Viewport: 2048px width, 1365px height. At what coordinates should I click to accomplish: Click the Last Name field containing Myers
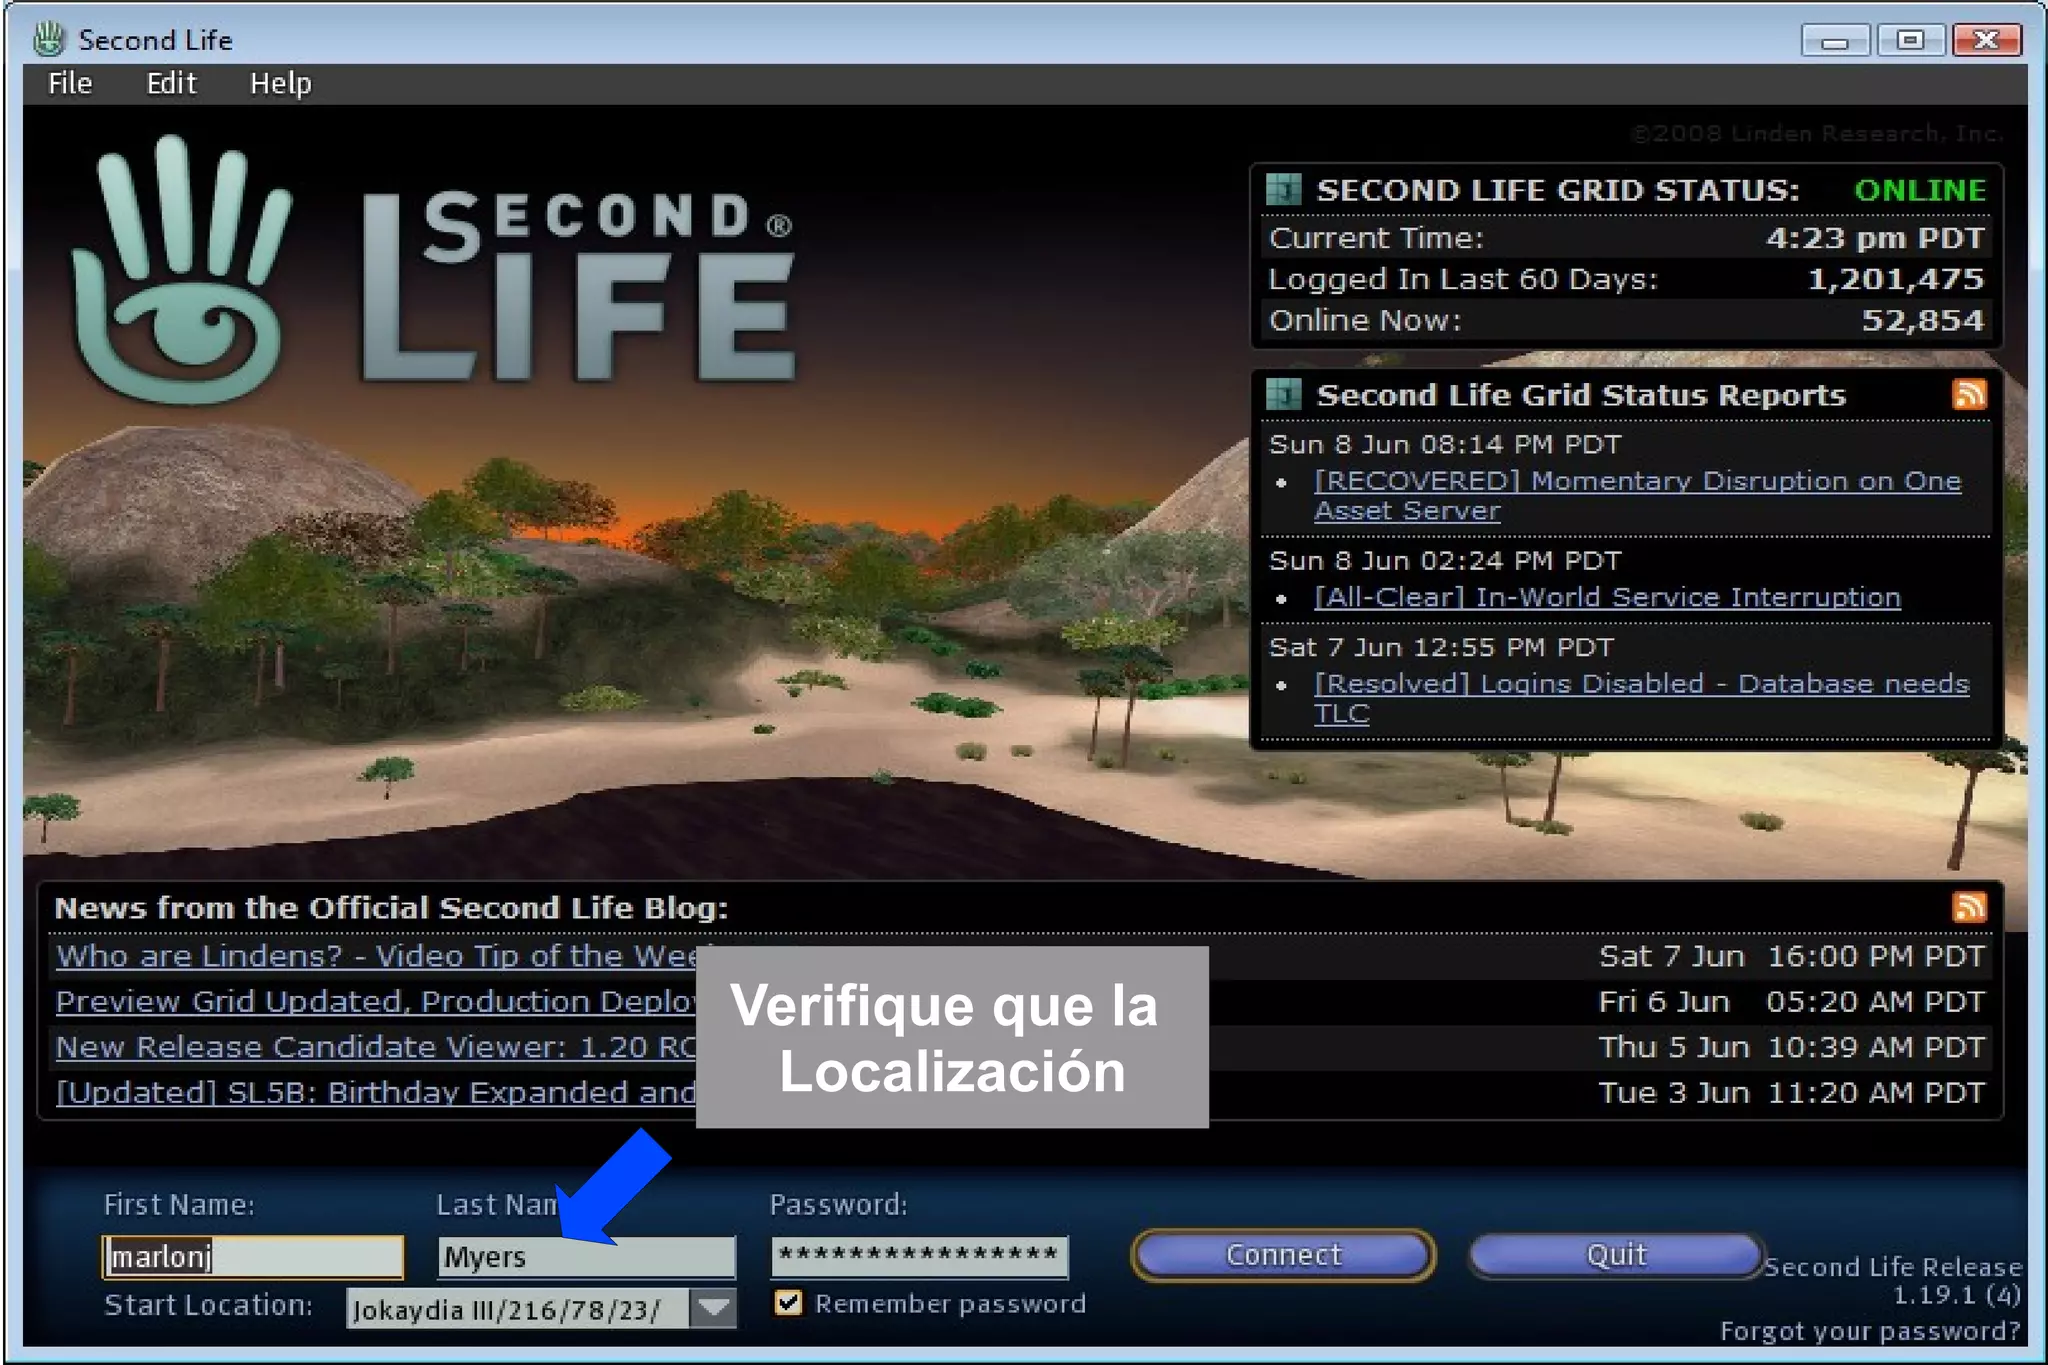[x=586, y=1257]
